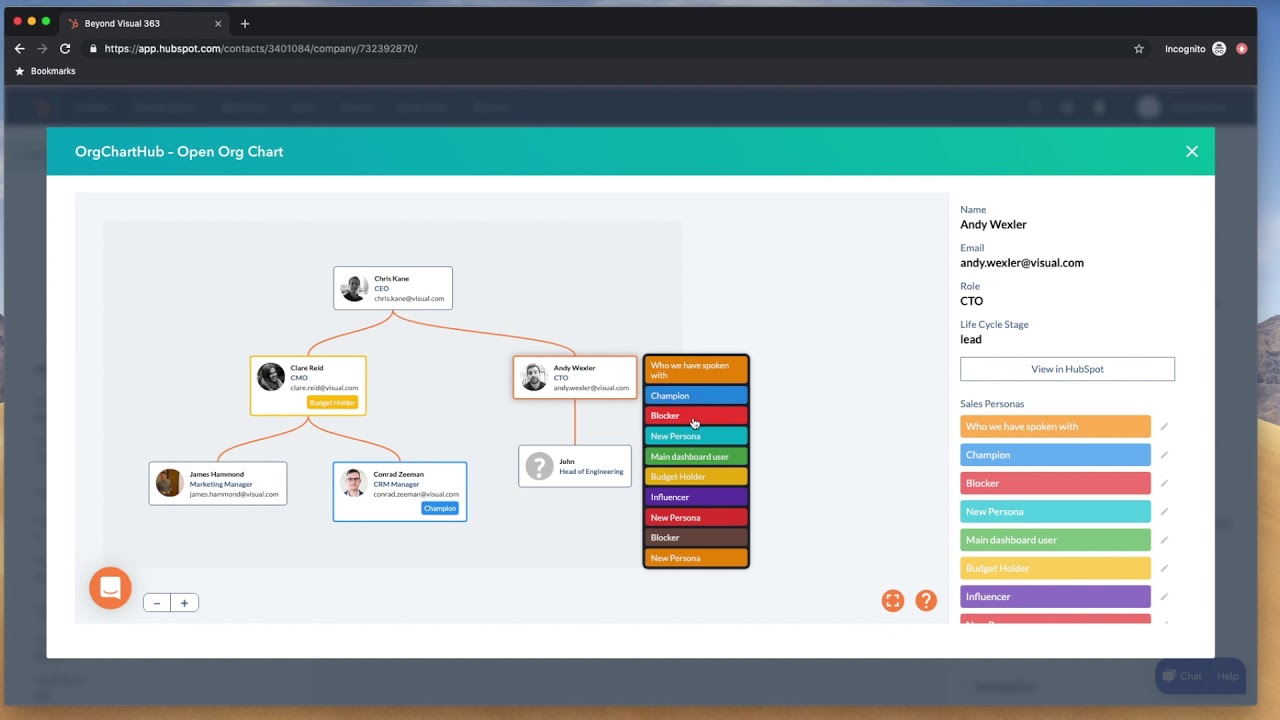Click the orange fullscreen fit-chart icon
Viewport: 1280px width, 720px height.
(892, 600)
